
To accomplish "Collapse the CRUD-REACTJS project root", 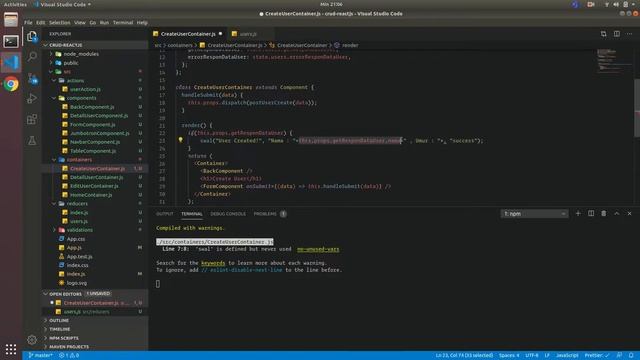I will coord(45,45).
